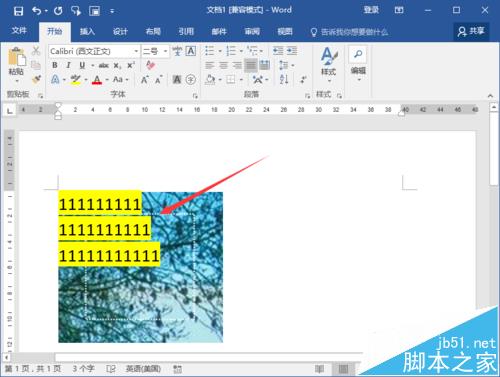
Task: Toggle Italic formatting
Action: pos(69,65)
